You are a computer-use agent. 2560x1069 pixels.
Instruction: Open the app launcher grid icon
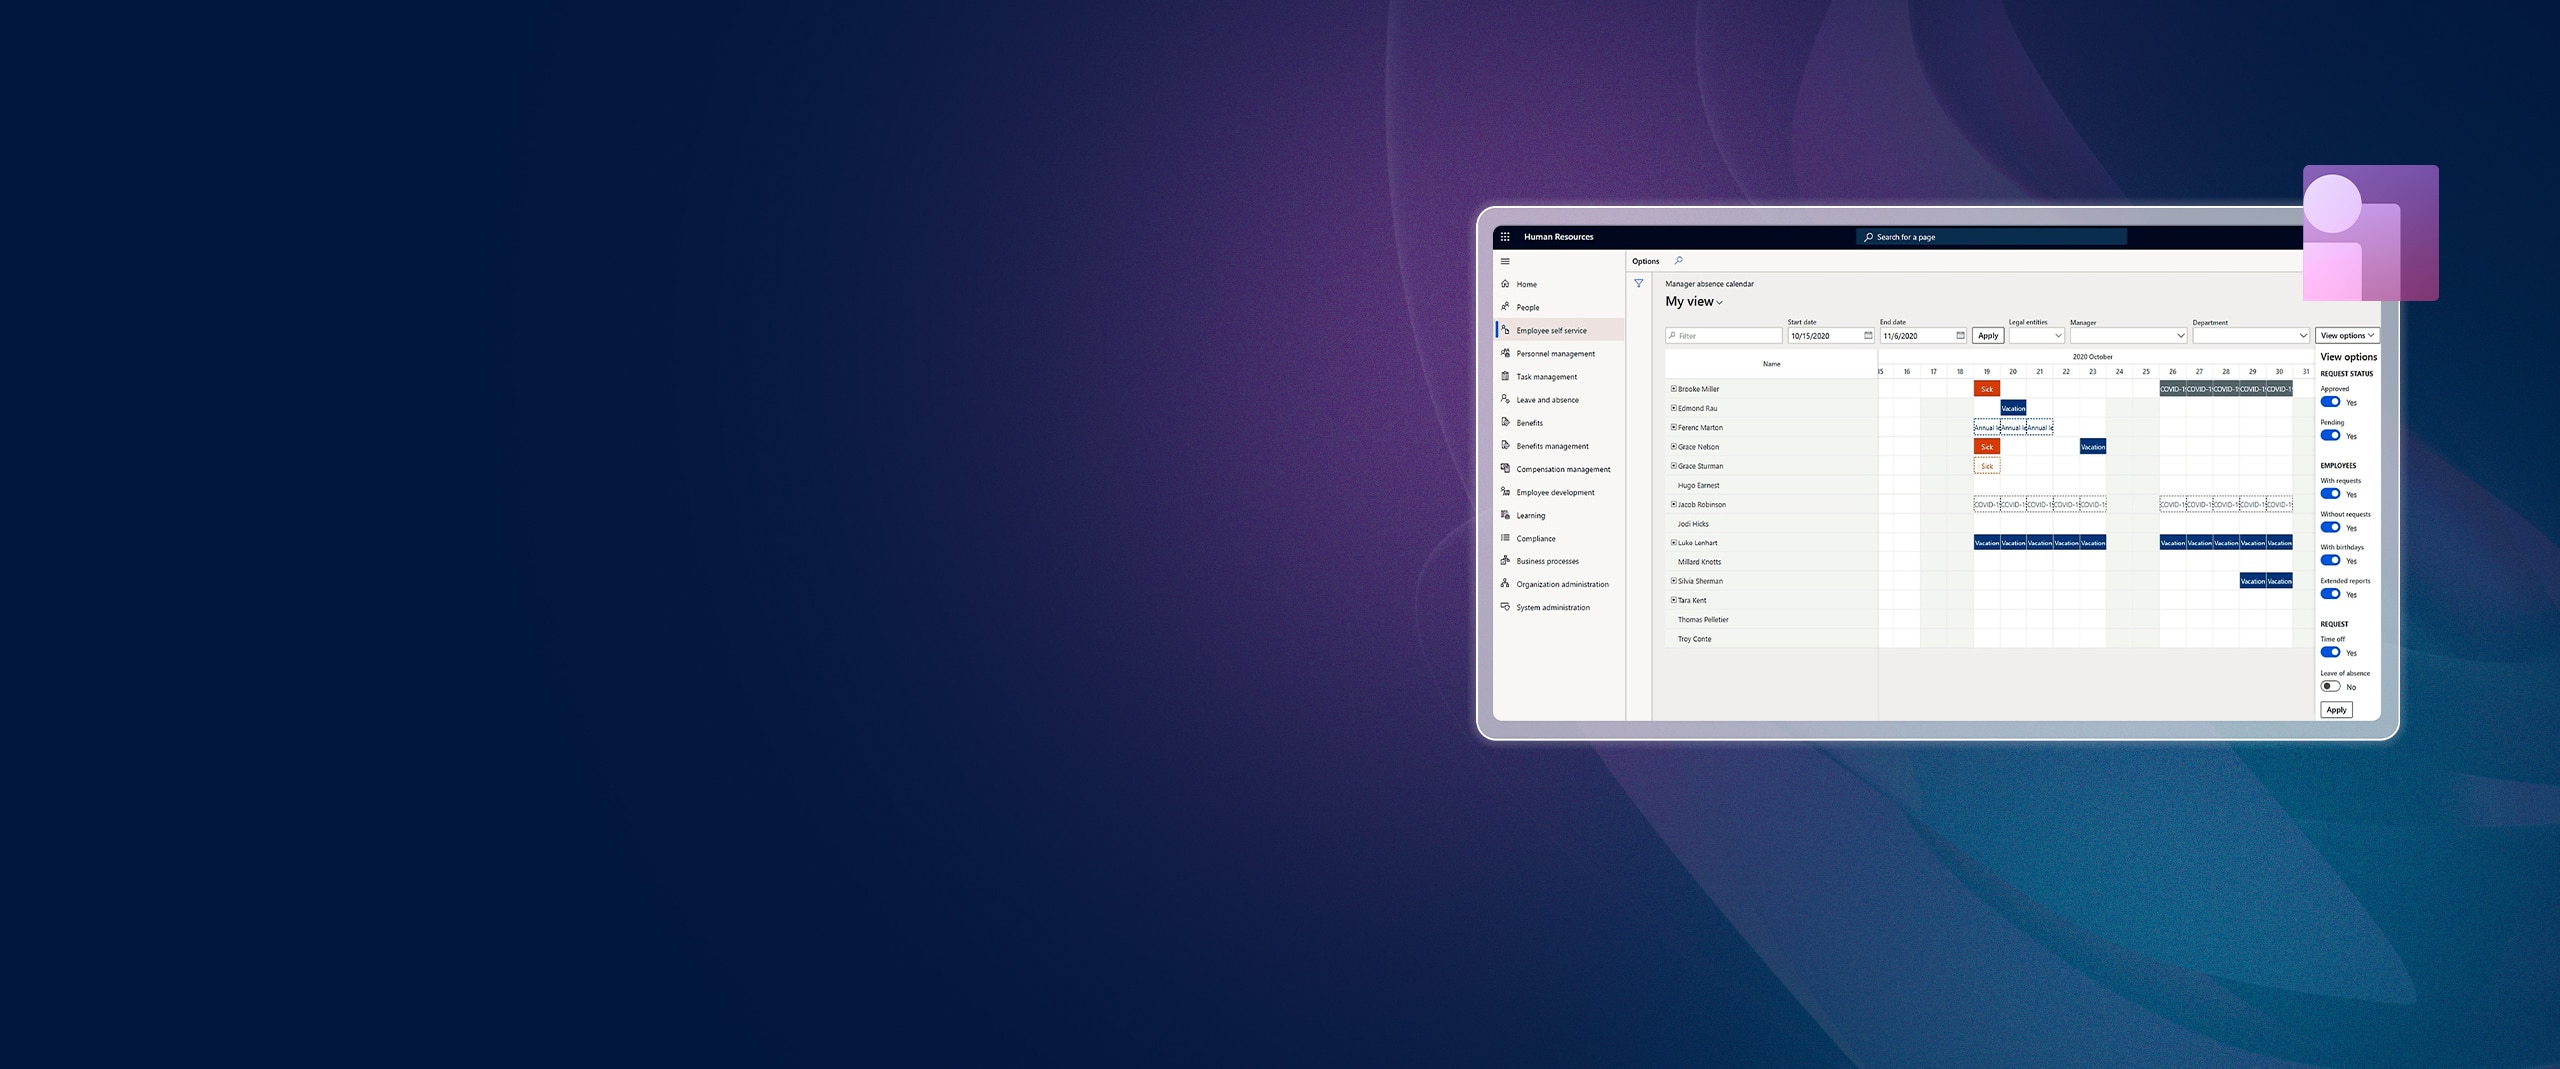pyautogui.click(x=1506, y=237)
